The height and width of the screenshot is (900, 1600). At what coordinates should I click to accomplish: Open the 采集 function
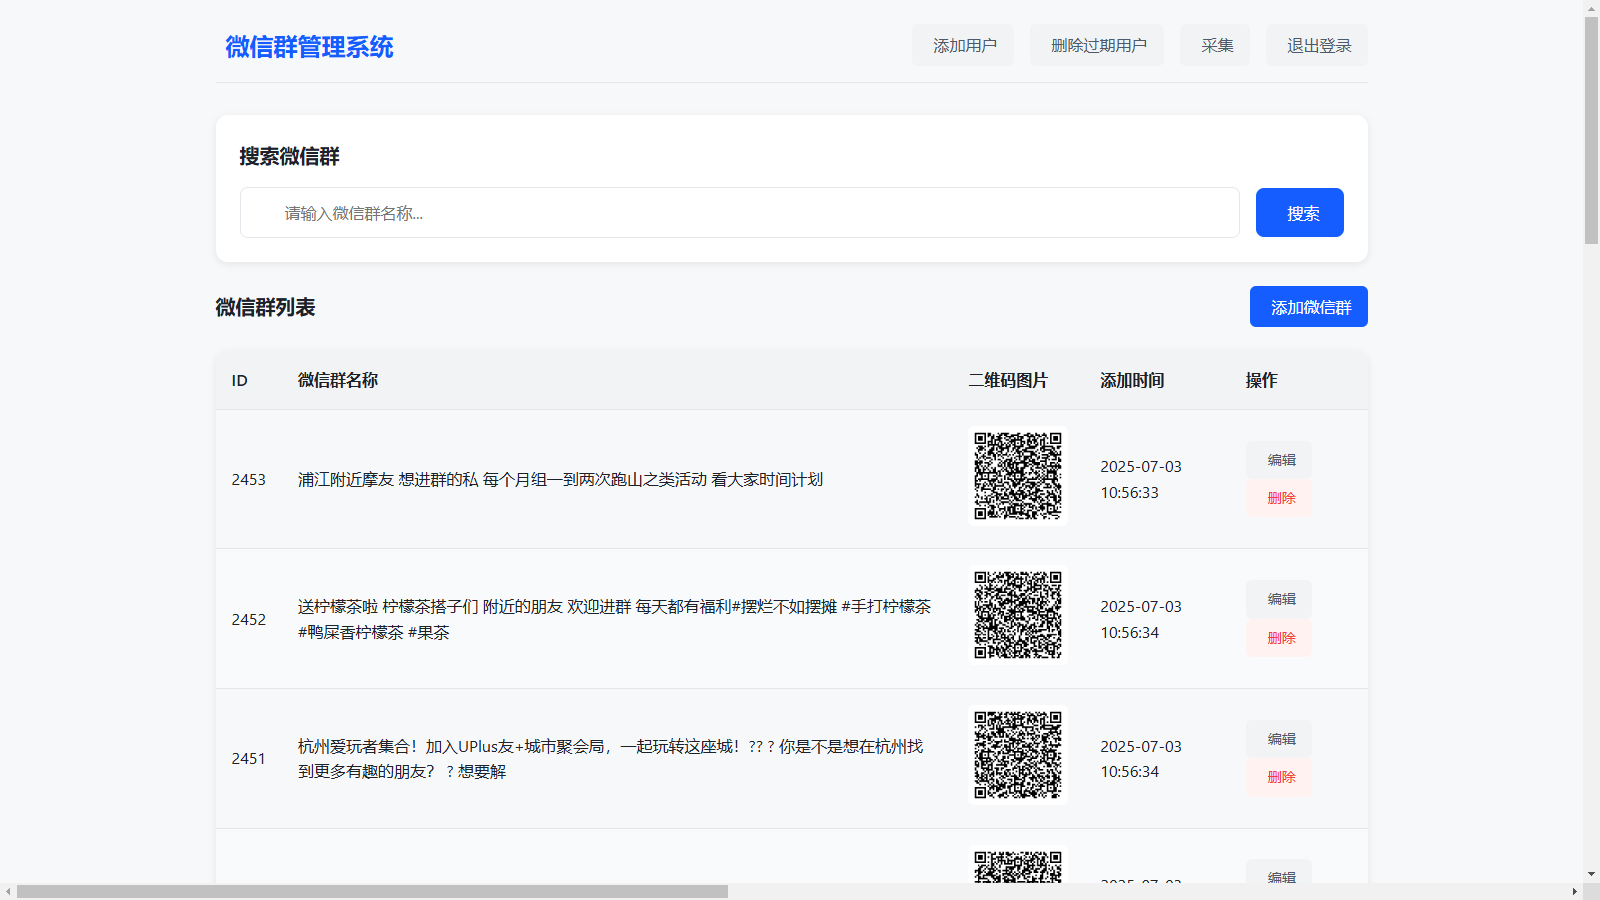pyautogui.click(x=1215, y=46)
